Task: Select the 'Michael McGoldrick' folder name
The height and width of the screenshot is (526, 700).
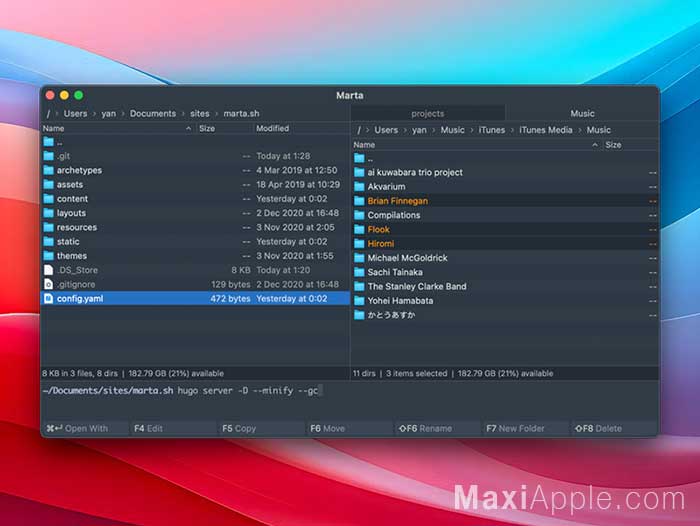Action: coord(408,258)
